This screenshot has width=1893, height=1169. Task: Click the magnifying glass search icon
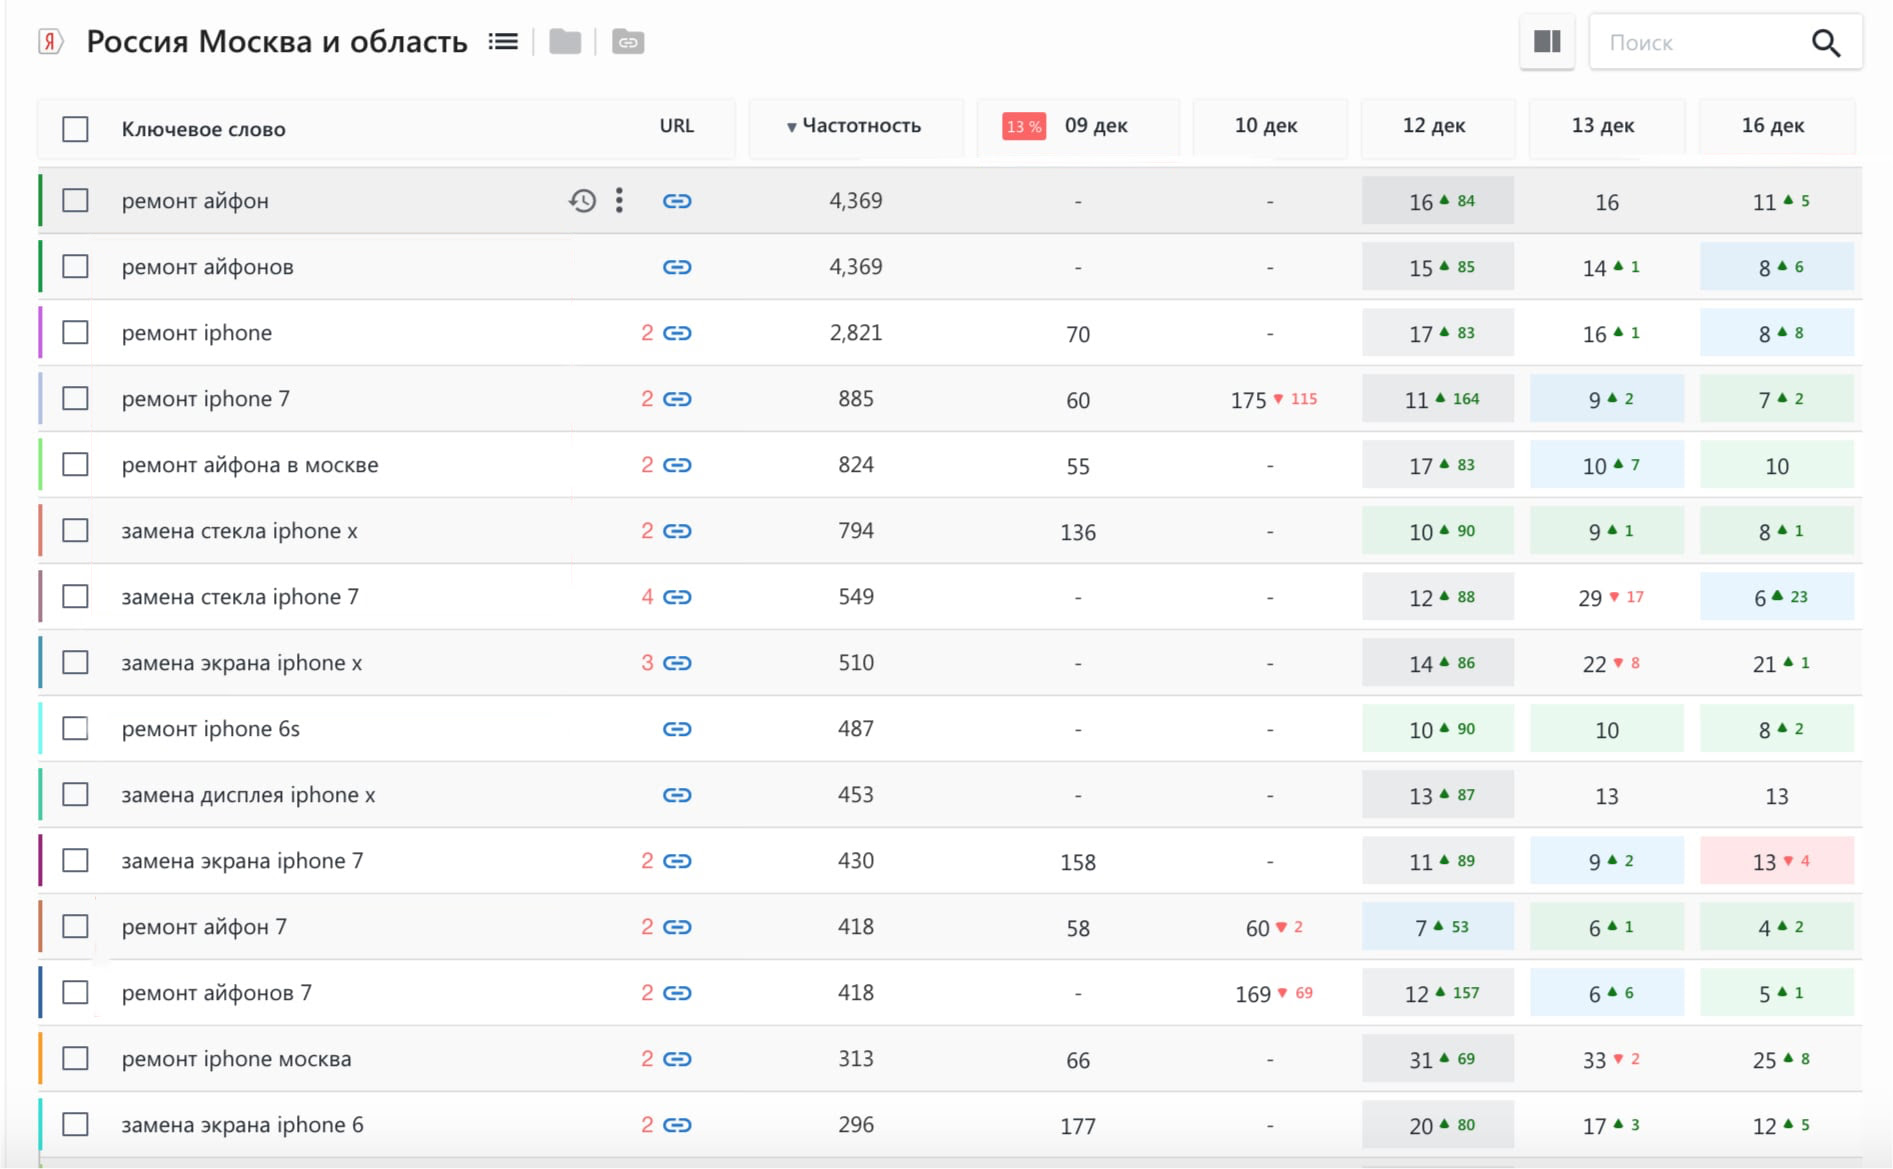tap(1825, 43)
